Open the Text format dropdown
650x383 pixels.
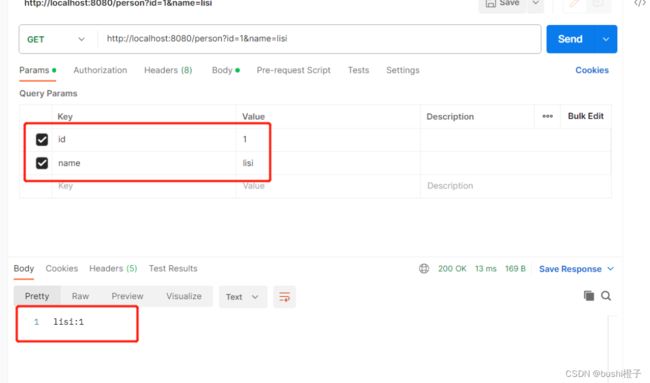pos(243,297)
